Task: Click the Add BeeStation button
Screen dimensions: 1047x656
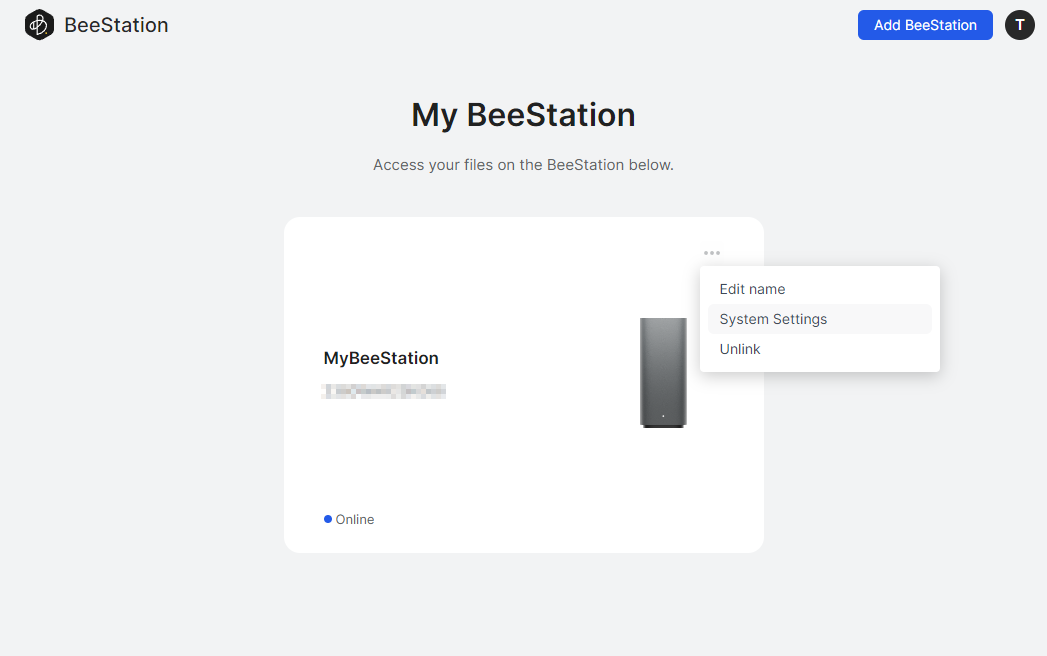Action: (x=924, y=24)
